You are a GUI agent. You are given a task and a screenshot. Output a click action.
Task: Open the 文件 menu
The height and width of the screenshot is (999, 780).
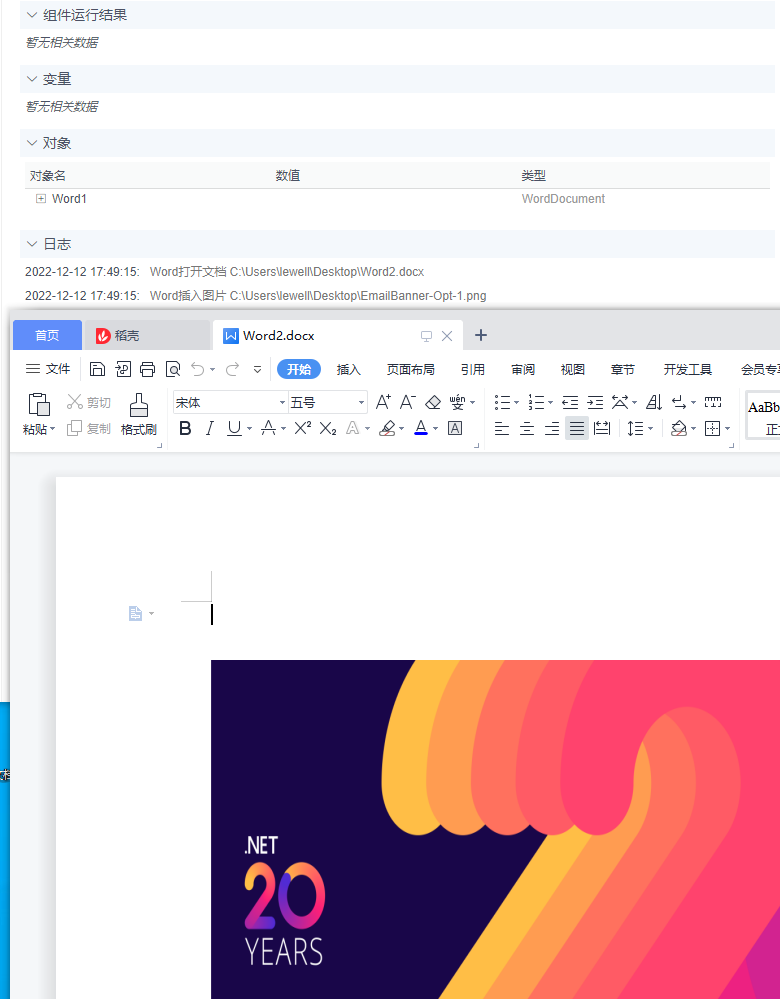(x=48, y=369)
